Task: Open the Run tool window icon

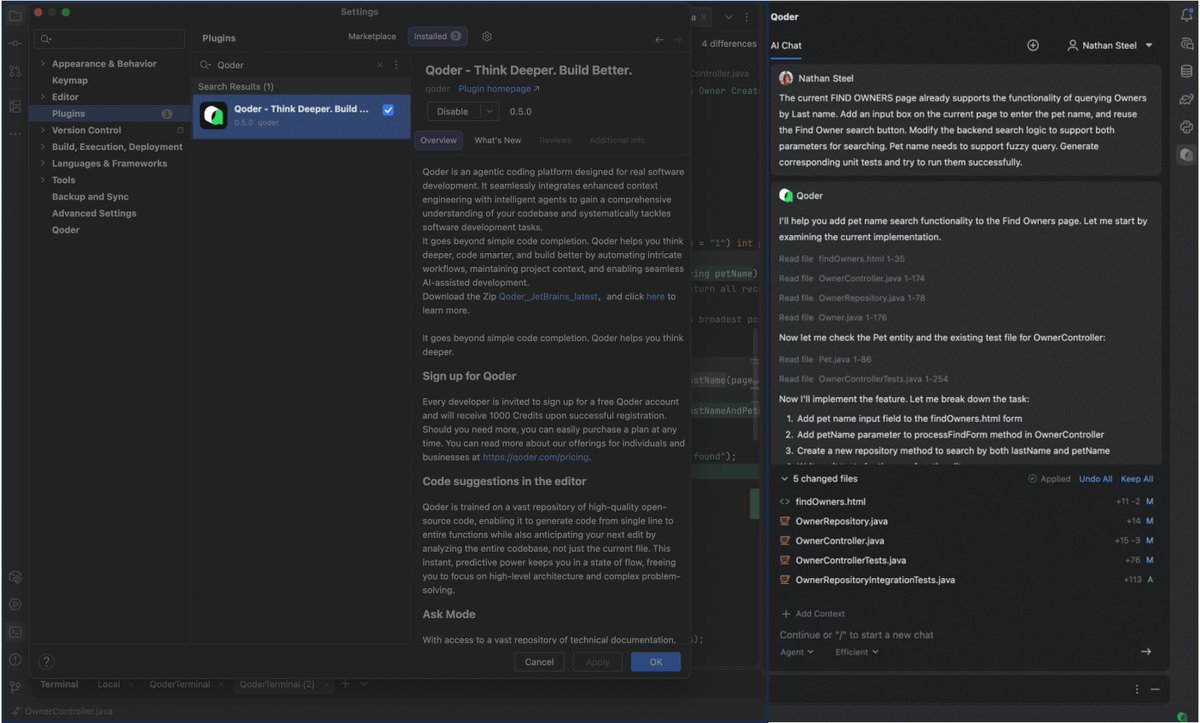Action: pyautogui.click(x=14, y=604)
